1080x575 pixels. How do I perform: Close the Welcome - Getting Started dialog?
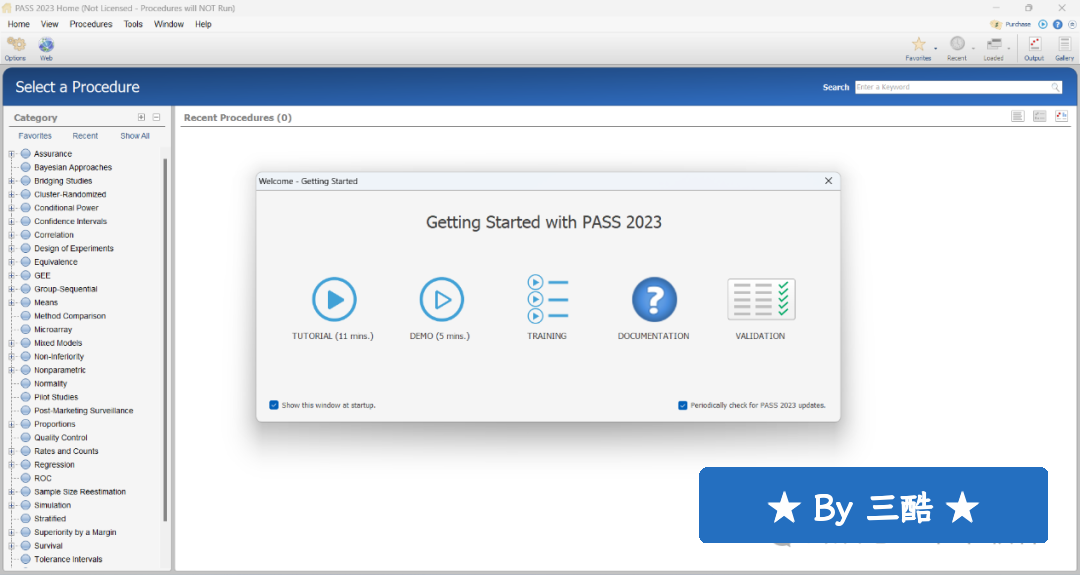tap(829, 180)
